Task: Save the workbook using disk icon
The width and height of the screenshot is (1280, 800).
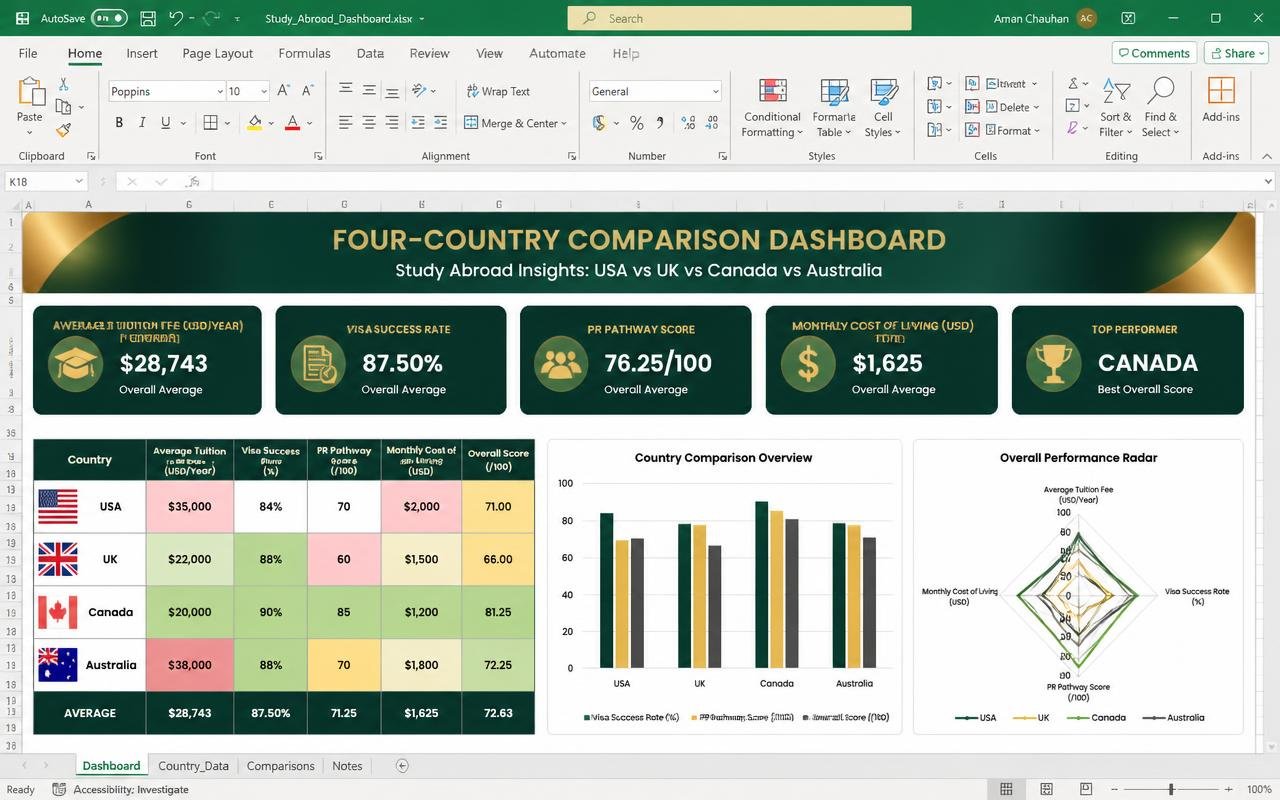Action: click(148, 18)
